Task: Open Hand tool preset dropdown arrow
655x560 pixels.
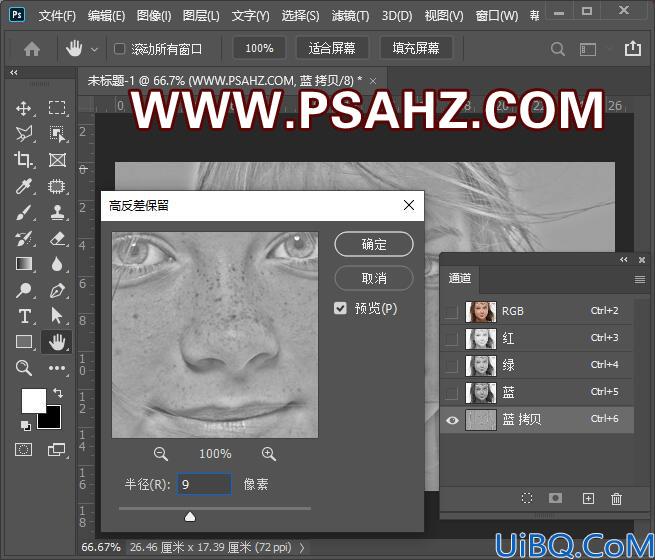Action: coord(94,50)
